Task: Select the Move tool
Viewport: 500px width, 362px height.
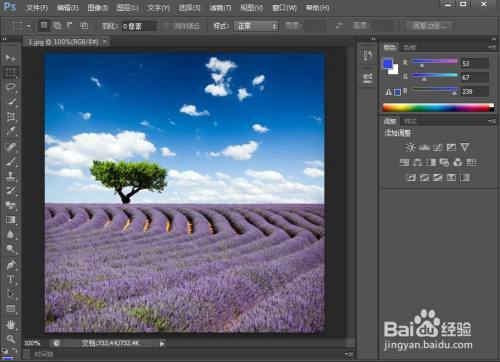Action: (x=10, y=58)
